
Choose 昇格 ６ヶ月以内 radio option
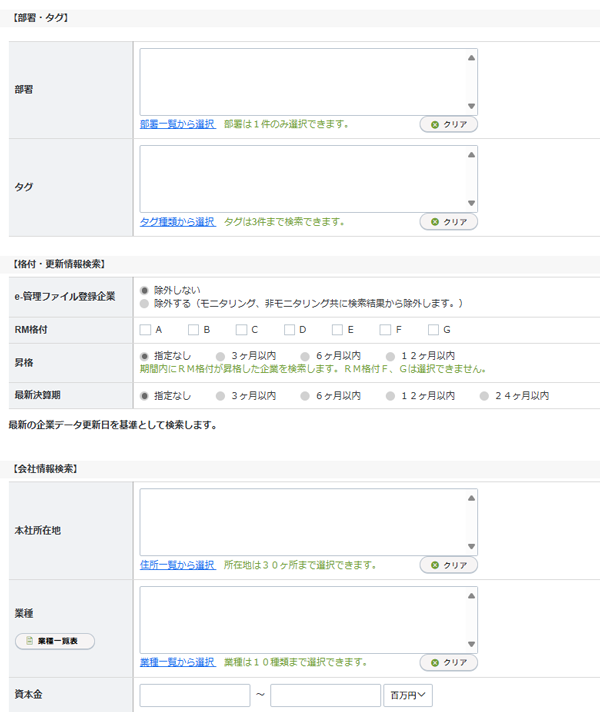306,356
